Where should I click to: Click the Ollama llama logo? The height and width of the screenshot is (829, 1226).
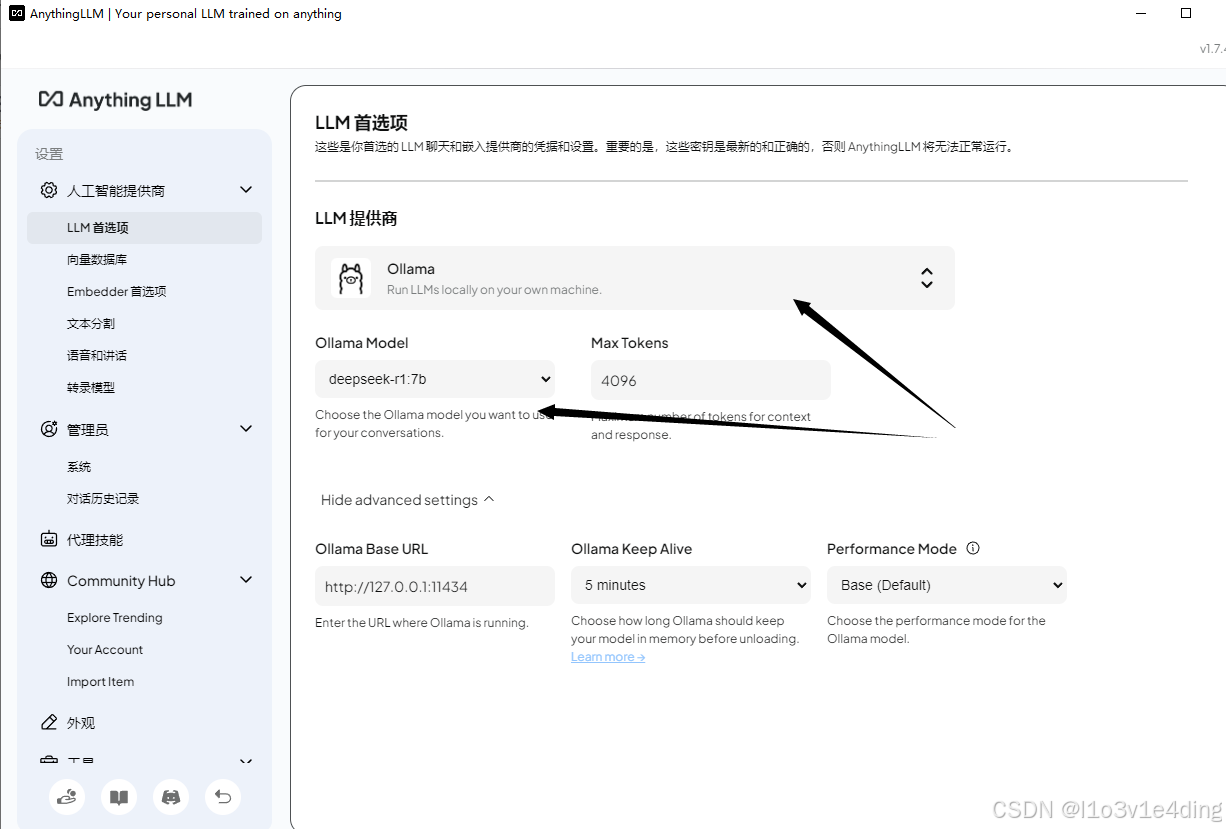(351, 278)
